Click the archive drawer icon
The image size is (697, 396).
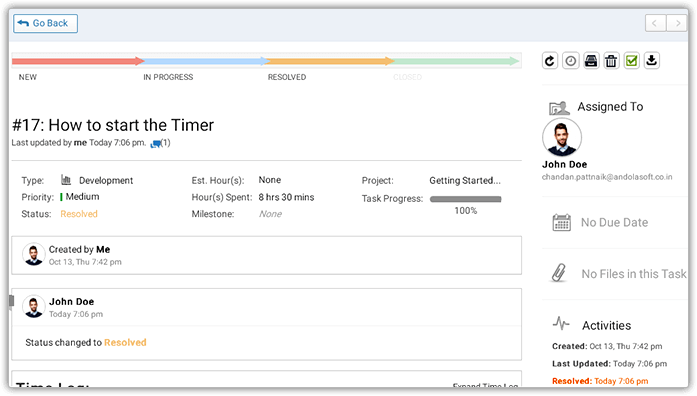pyautogui.click(x=591, y=60)
